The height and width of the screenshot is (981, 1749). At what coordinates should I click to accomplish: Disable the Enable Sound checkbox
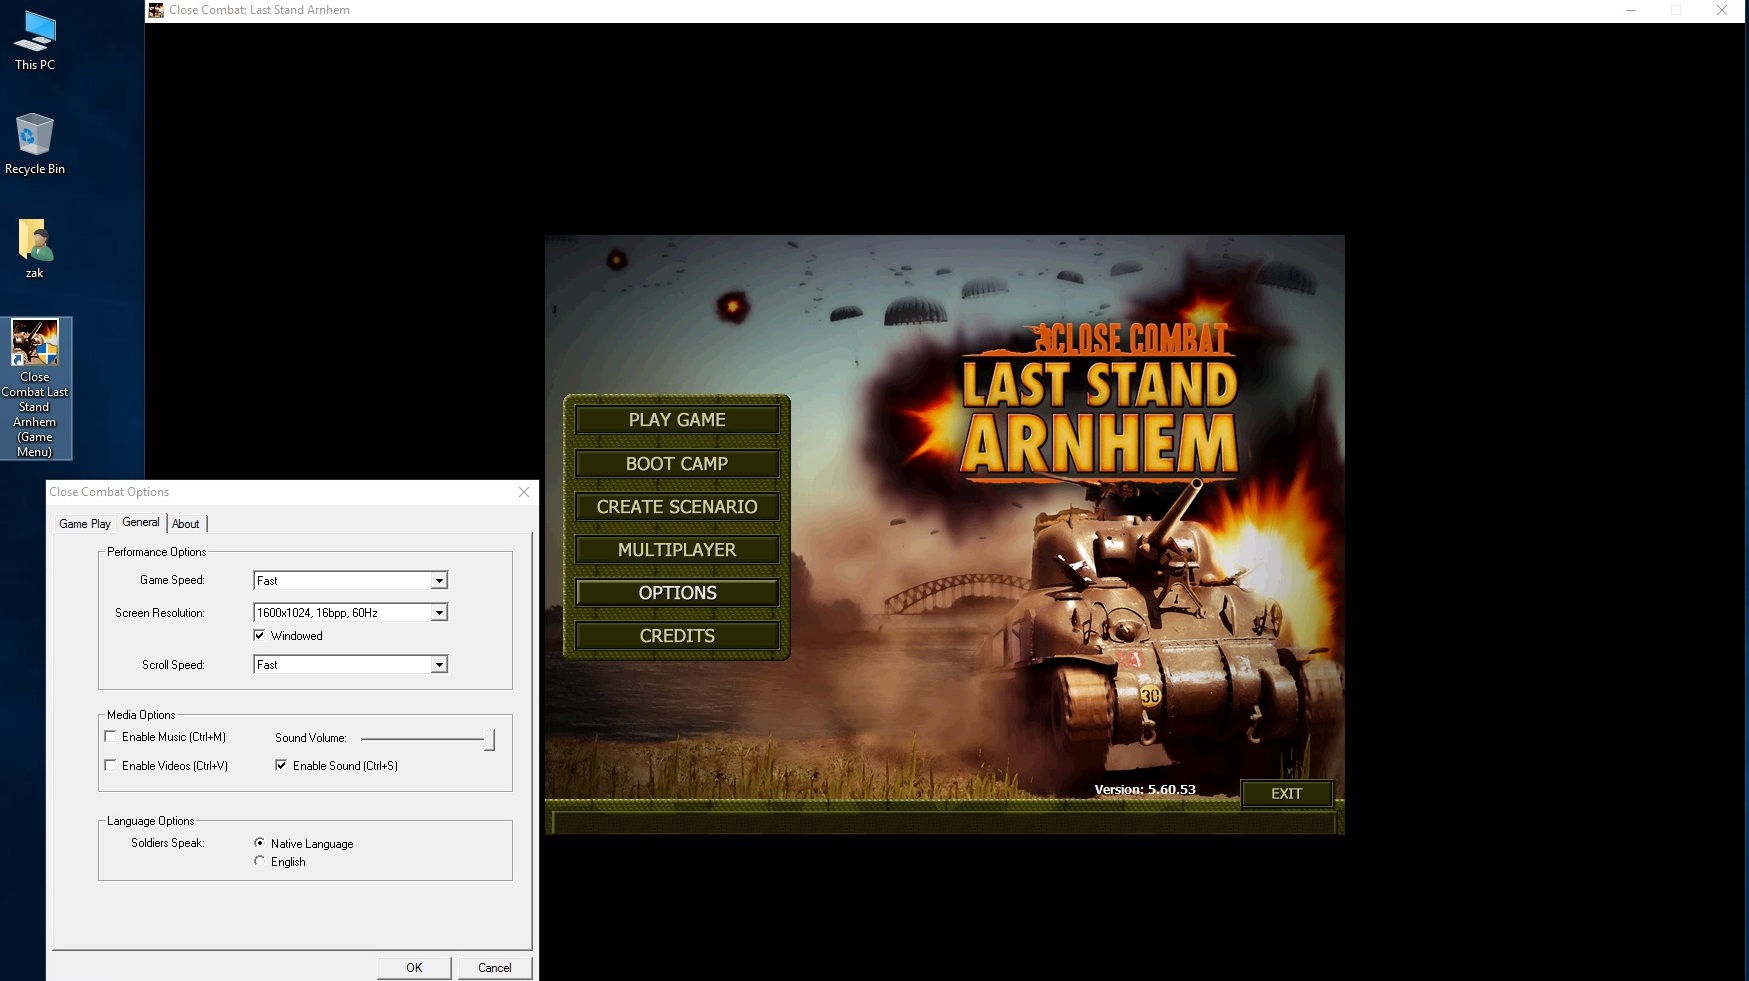point(281,765)
